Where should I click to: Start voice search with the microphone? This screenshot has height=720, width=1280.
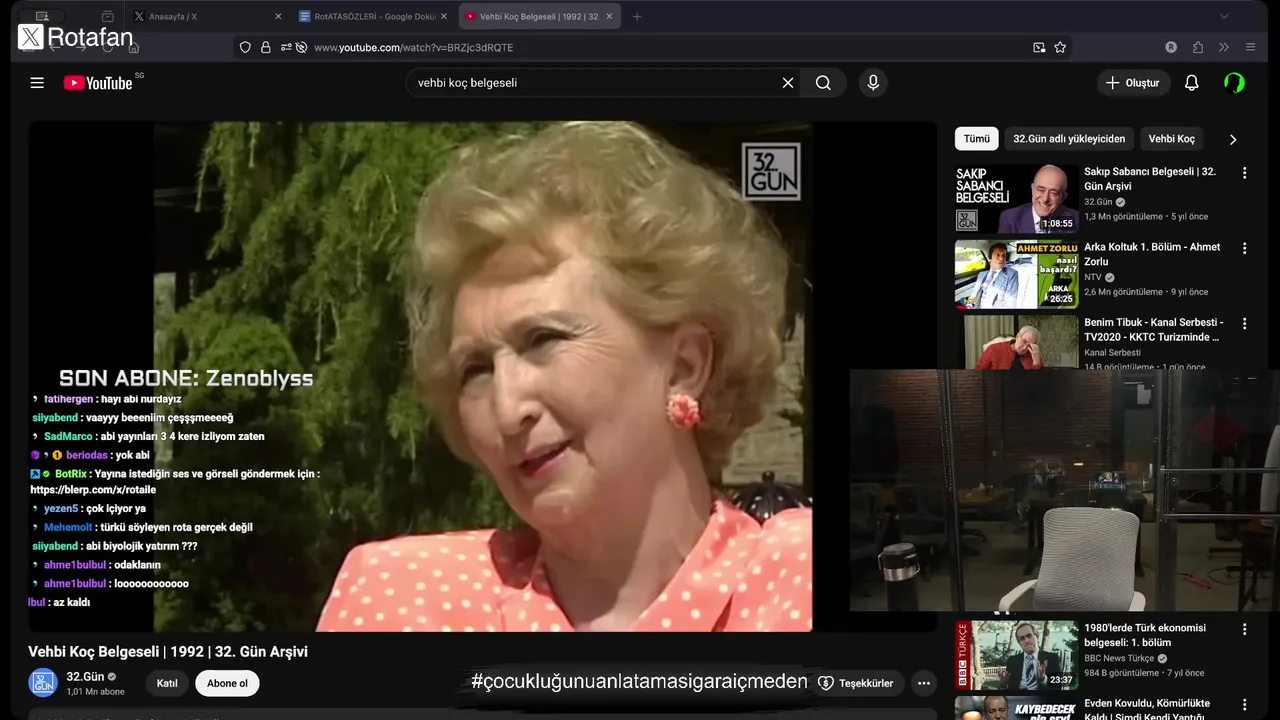pyautogui.click(x=873, y=83)
